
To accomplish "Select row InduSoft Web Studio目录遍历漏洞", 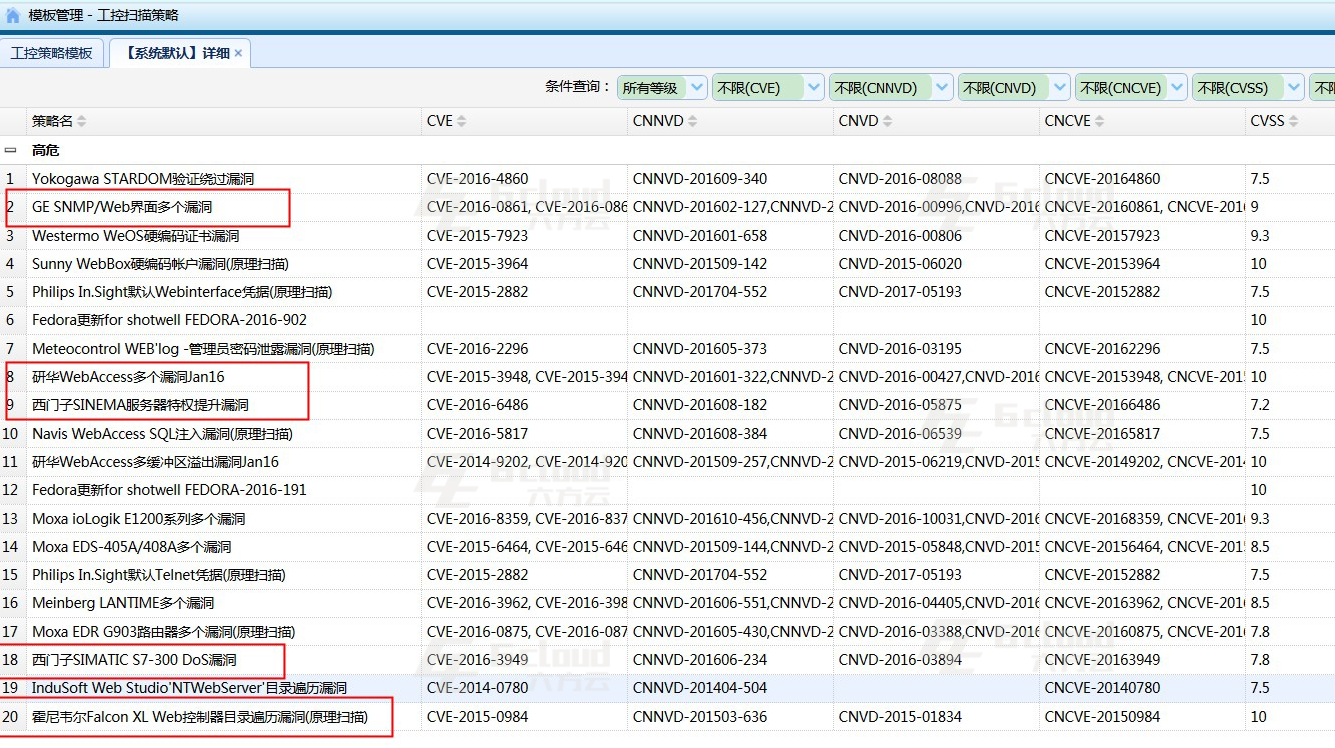I will click(667, 688).
